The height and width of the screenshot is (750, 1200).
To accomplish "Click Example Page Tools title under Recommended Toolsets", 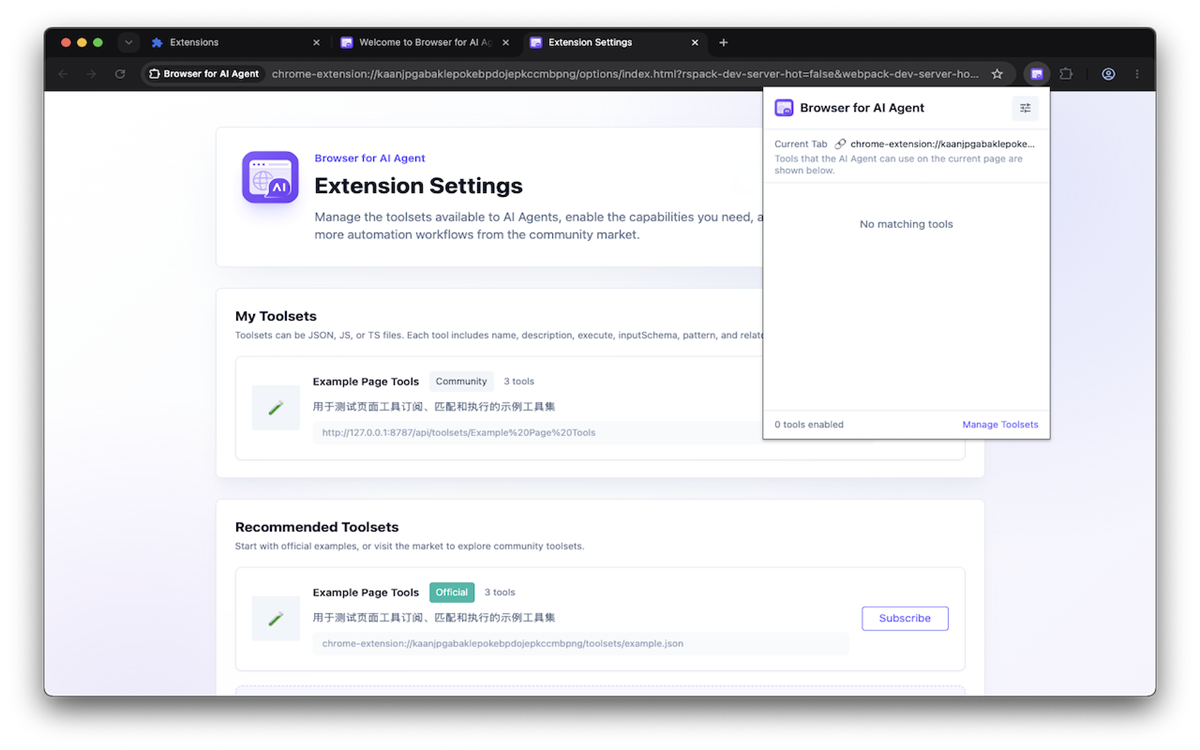I will (366, 593).
